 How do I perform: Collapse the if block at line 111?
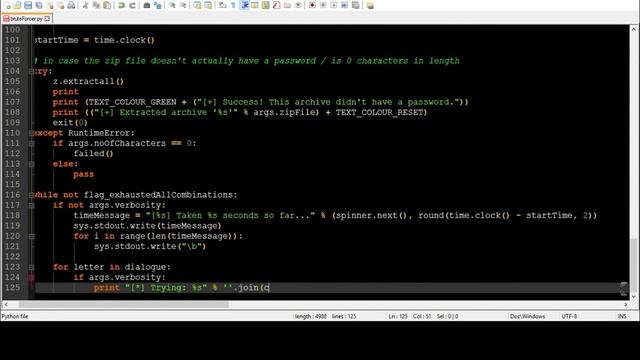(x=31, y=143)
